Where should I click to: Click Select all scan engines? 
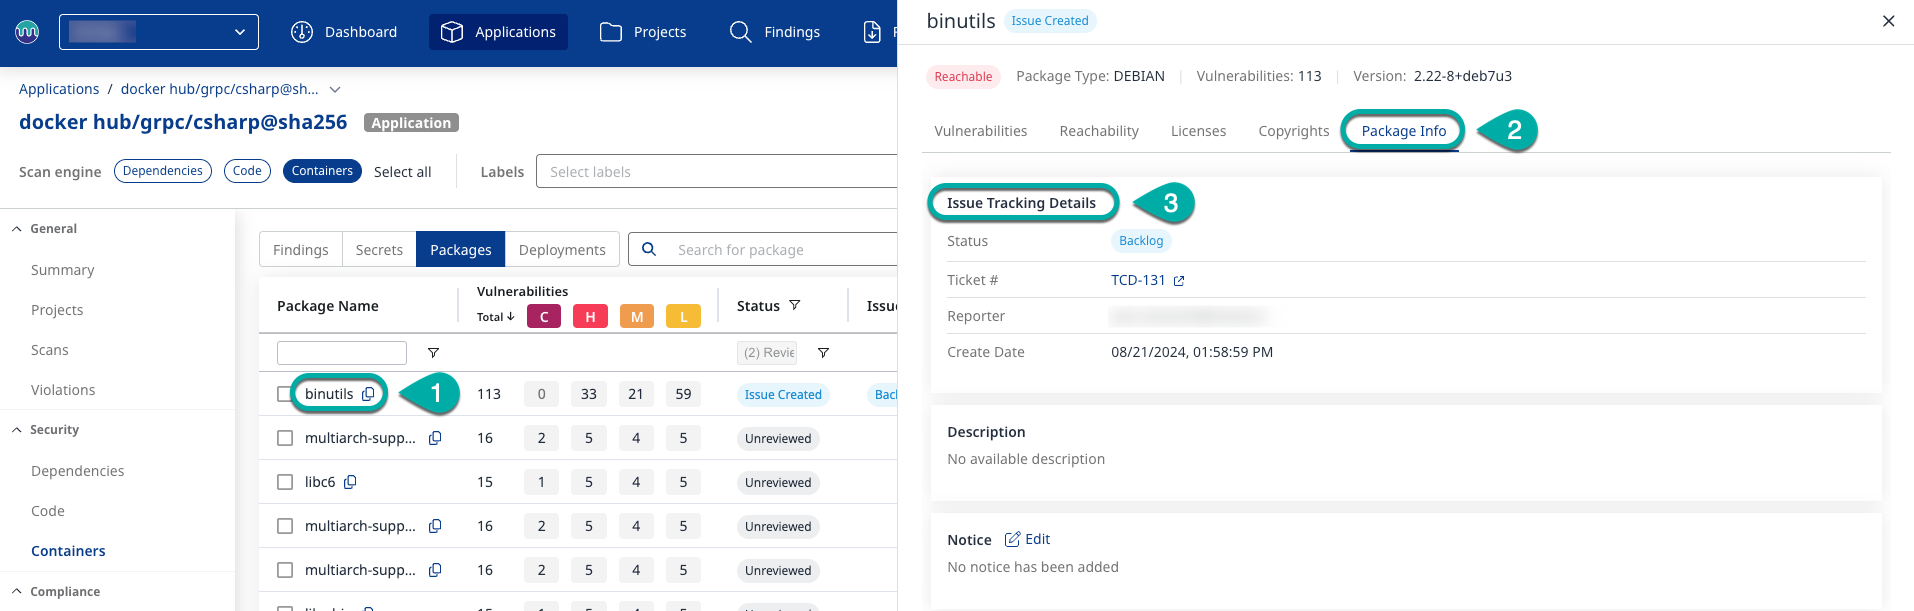[402, 172]
